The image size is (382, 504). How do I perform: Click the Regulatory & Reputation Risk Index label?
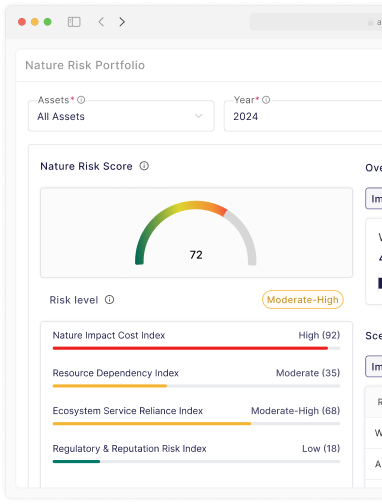click(x=130, y=449)
